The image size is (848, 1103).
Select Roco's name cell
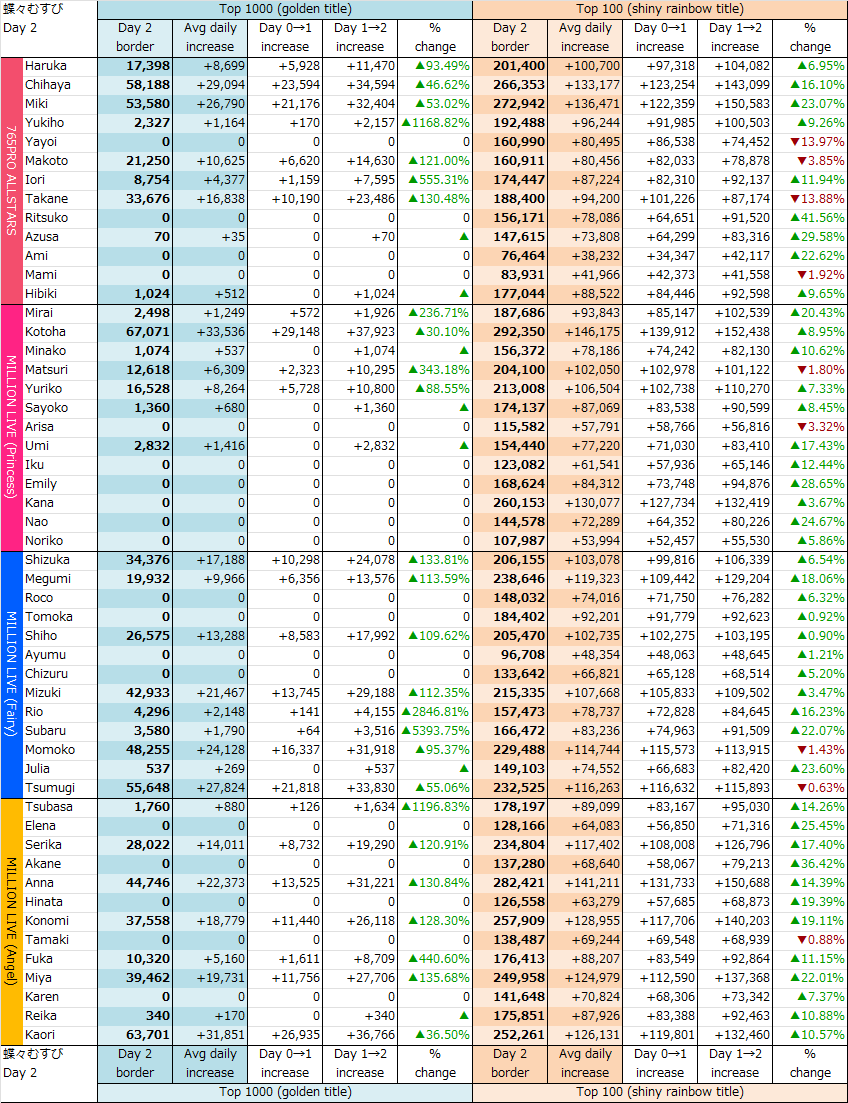(61, 598)
